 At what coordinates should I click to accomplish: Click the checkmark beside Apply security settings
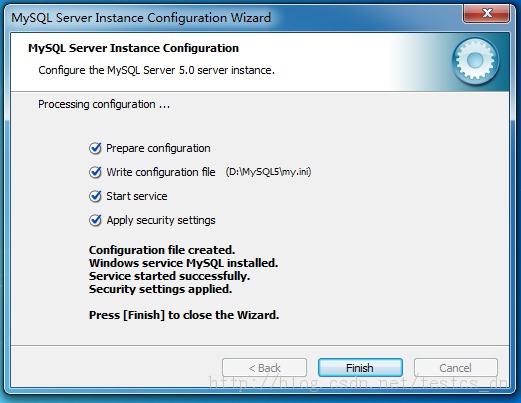[x=95, y=220]
